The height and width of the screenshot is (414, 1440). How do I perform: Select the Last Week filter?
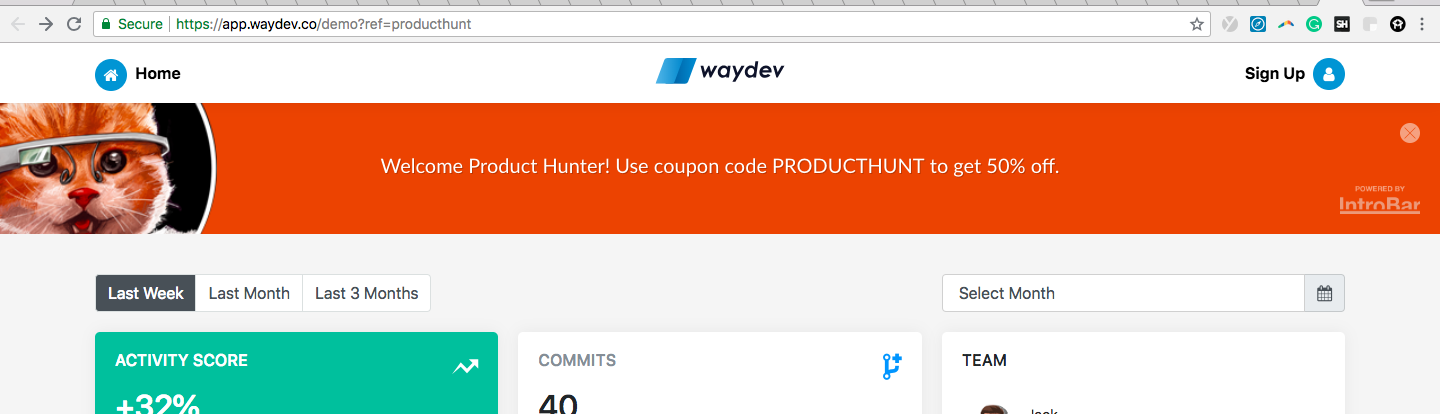click(146, 293)
